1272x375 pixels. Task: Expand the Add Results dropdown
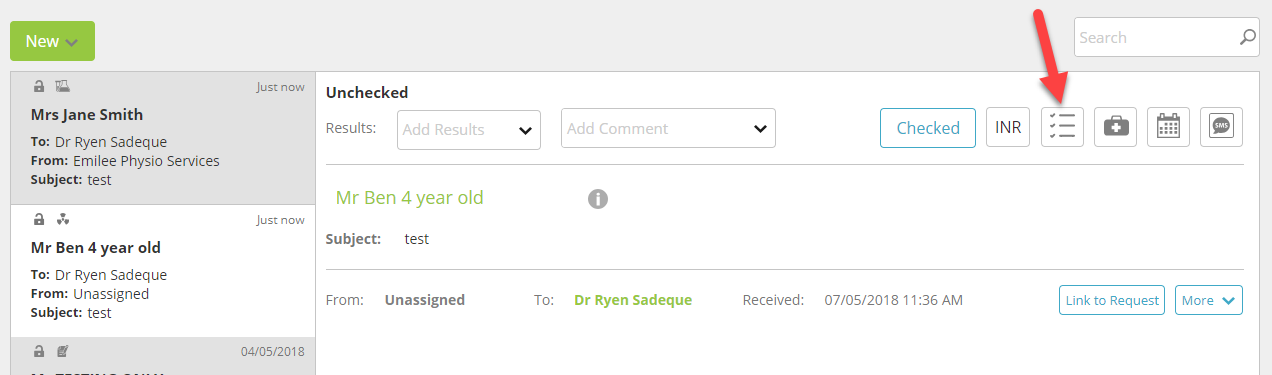469,129
